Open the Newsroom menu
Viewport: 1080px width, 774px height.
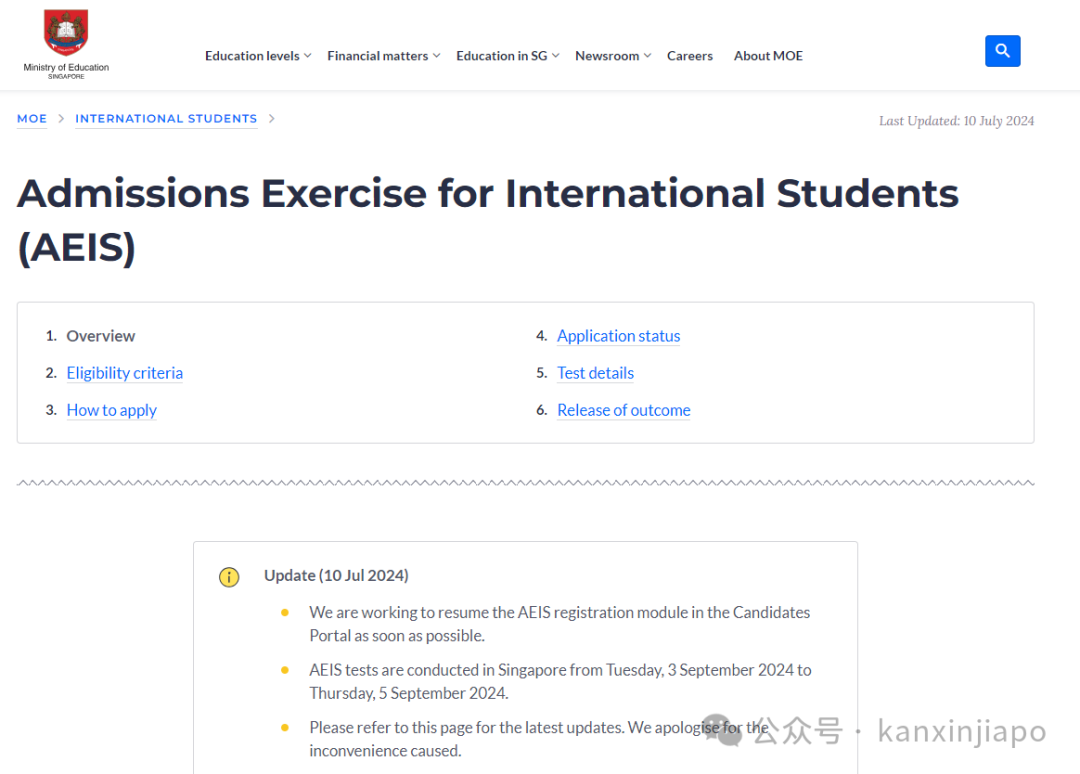coord(607,56)
